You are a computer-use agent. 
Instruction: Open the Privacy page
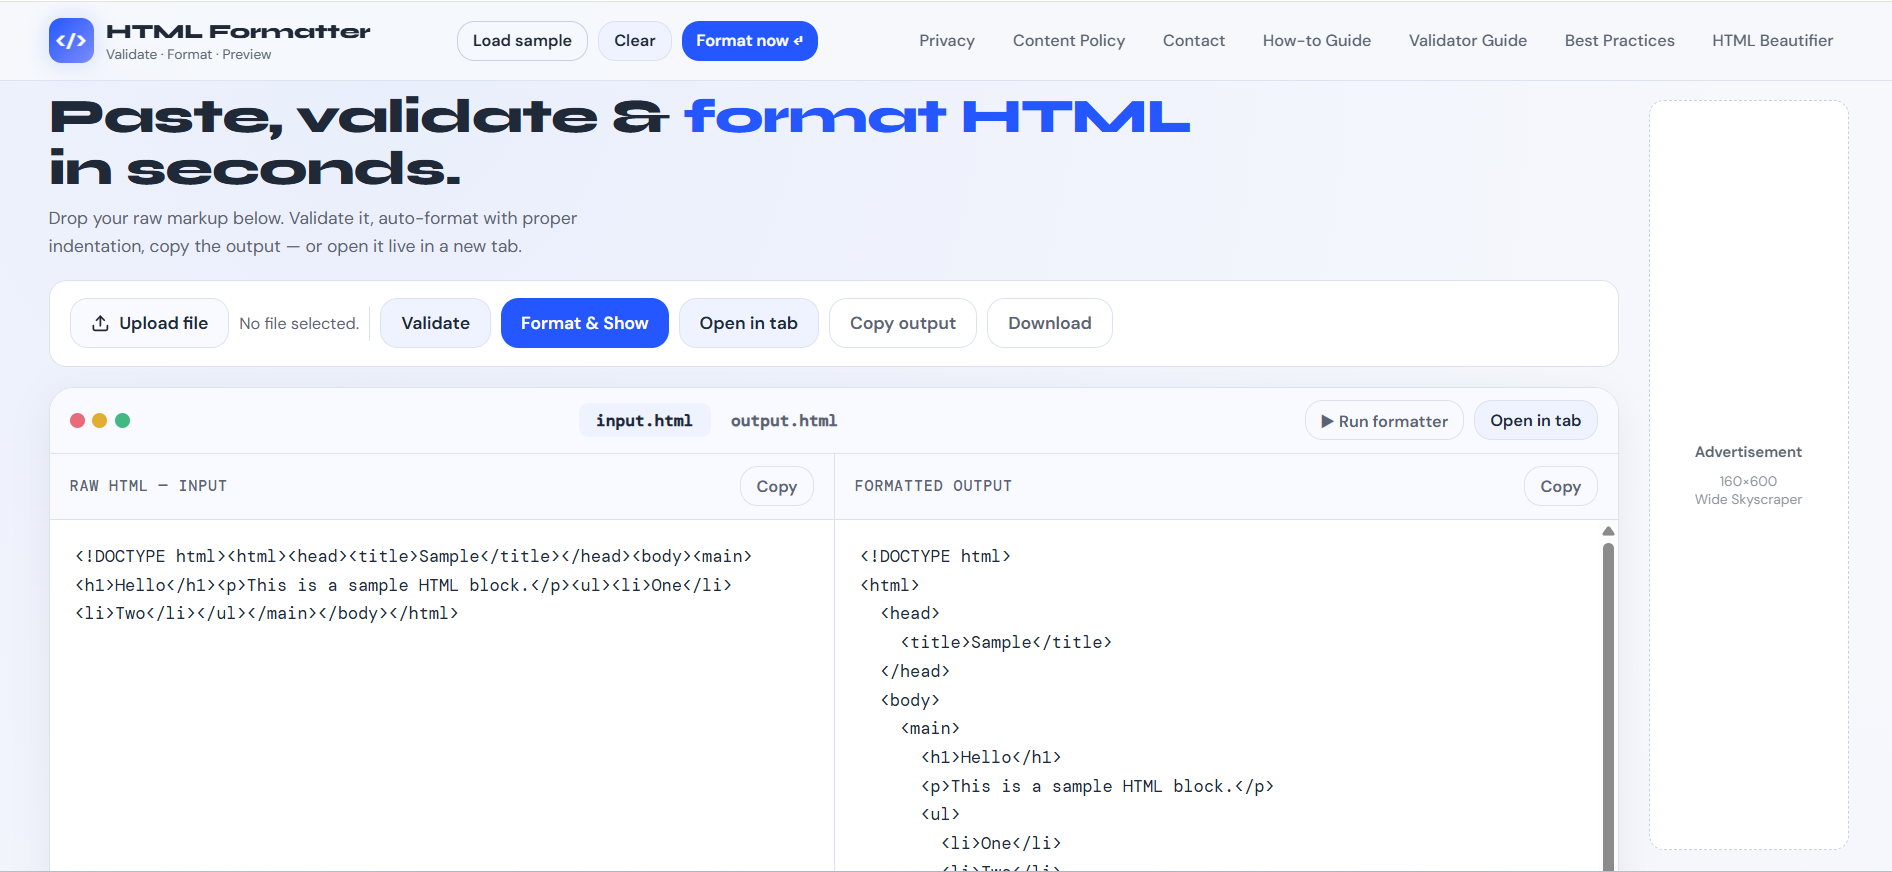[947, 41]
